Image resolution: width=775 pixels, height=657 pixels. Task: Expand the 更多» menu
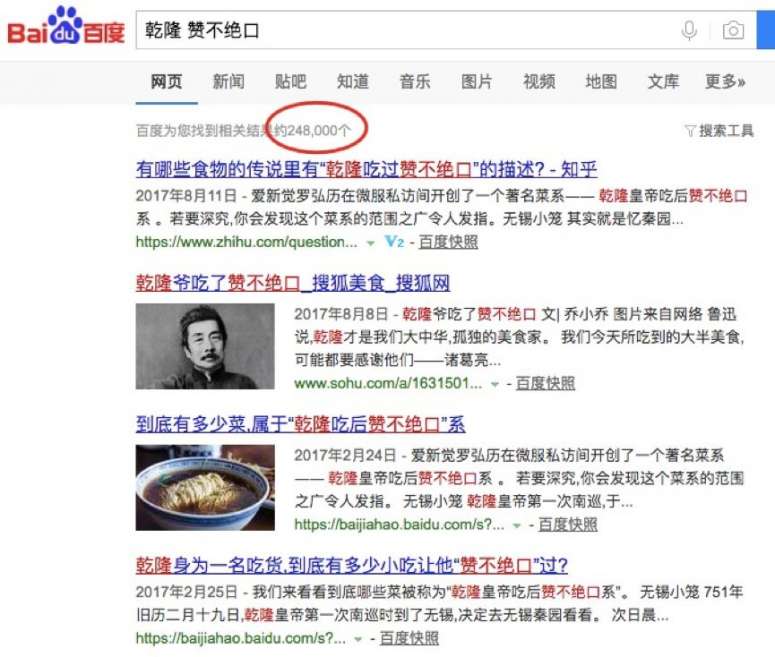(x=725, y=82)
